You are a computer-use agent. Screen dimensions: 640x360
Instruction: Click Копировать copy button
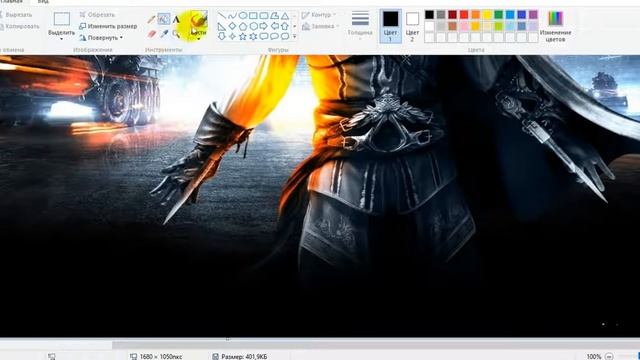click(x=20, y=27)
